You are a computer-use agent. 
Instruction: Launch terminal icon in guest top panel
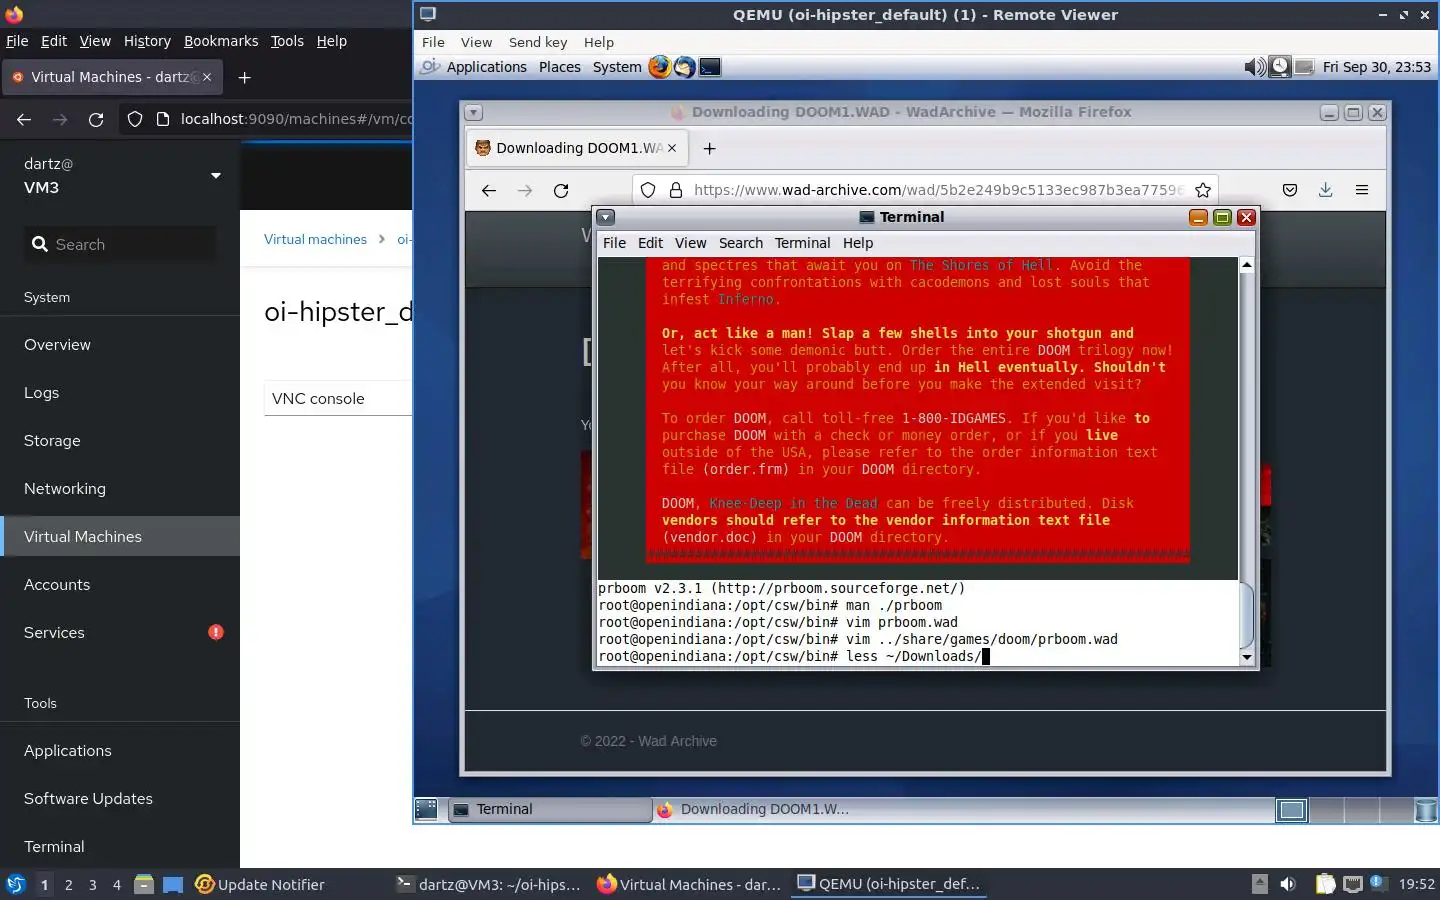coord(710,67)
